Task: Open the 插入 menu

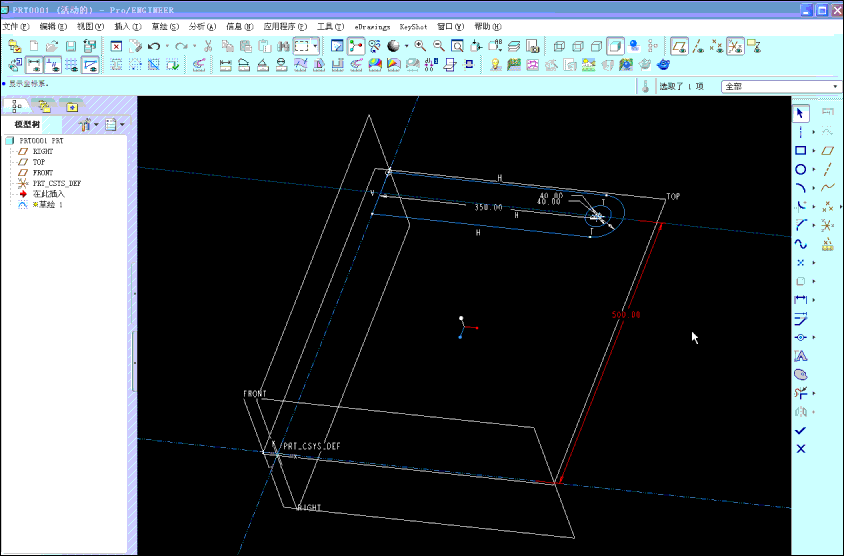Action: [127, 26]
